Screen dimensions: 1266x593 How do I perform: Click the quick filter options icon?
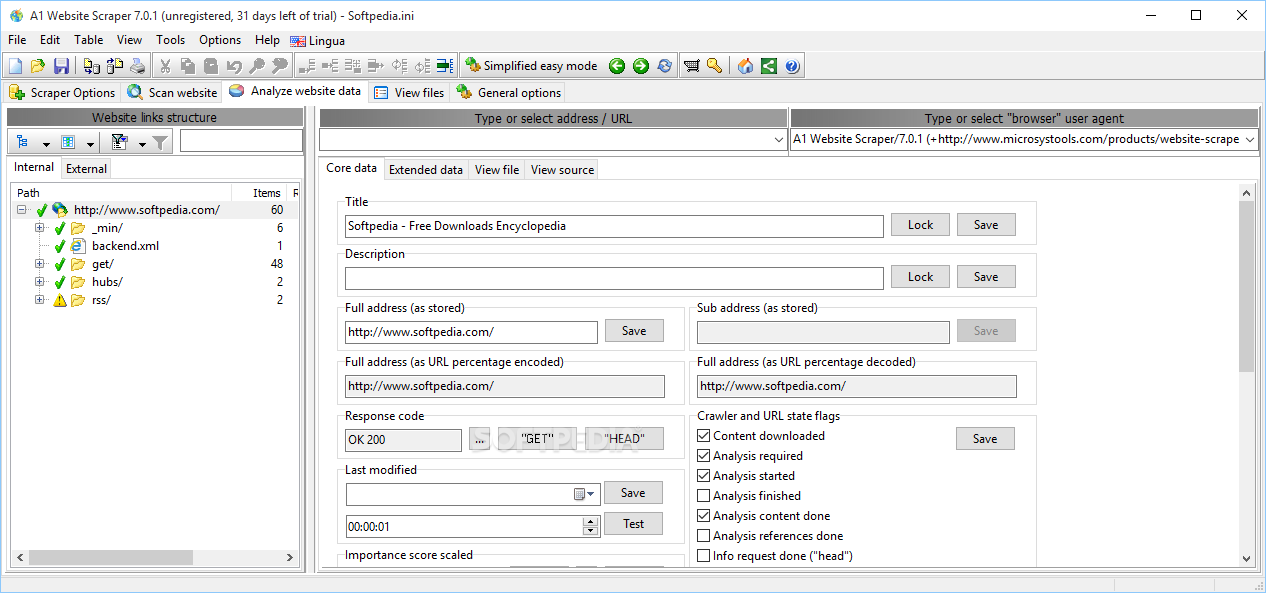pyautogui.click(x=119, y=142)
